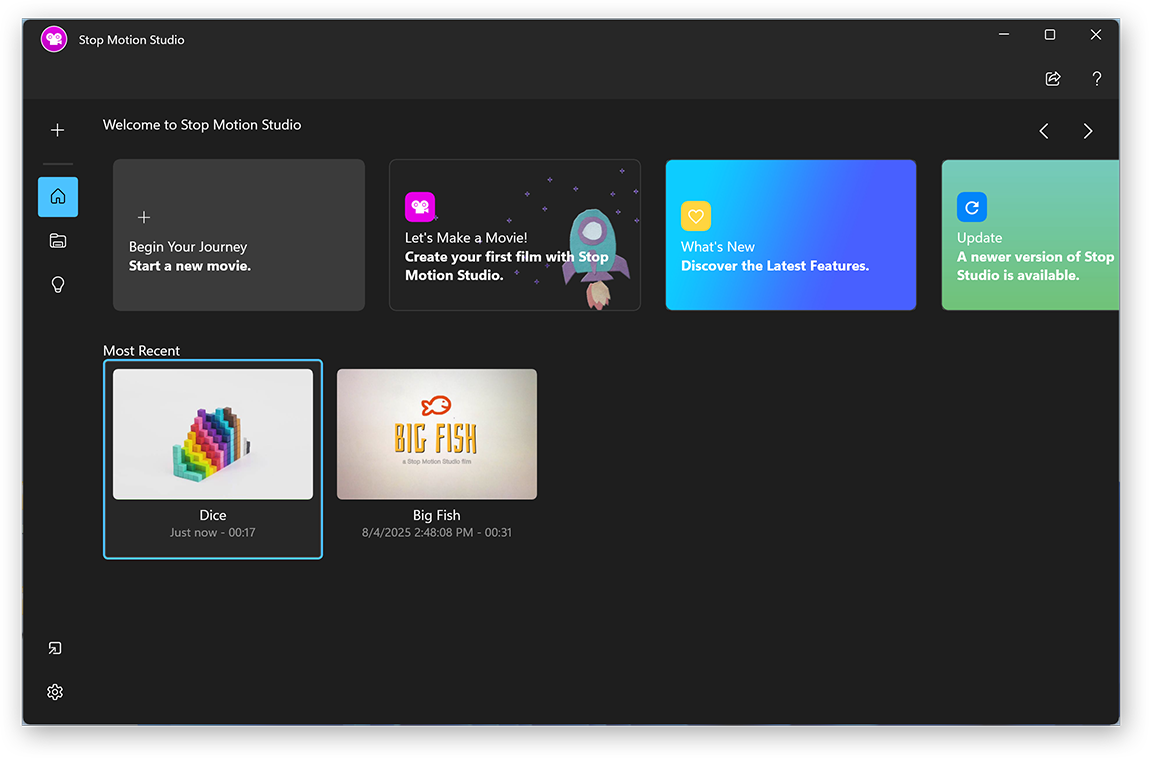Open the lightbulb tips icon
The image size is (1149, 758).
pos(57,285)
